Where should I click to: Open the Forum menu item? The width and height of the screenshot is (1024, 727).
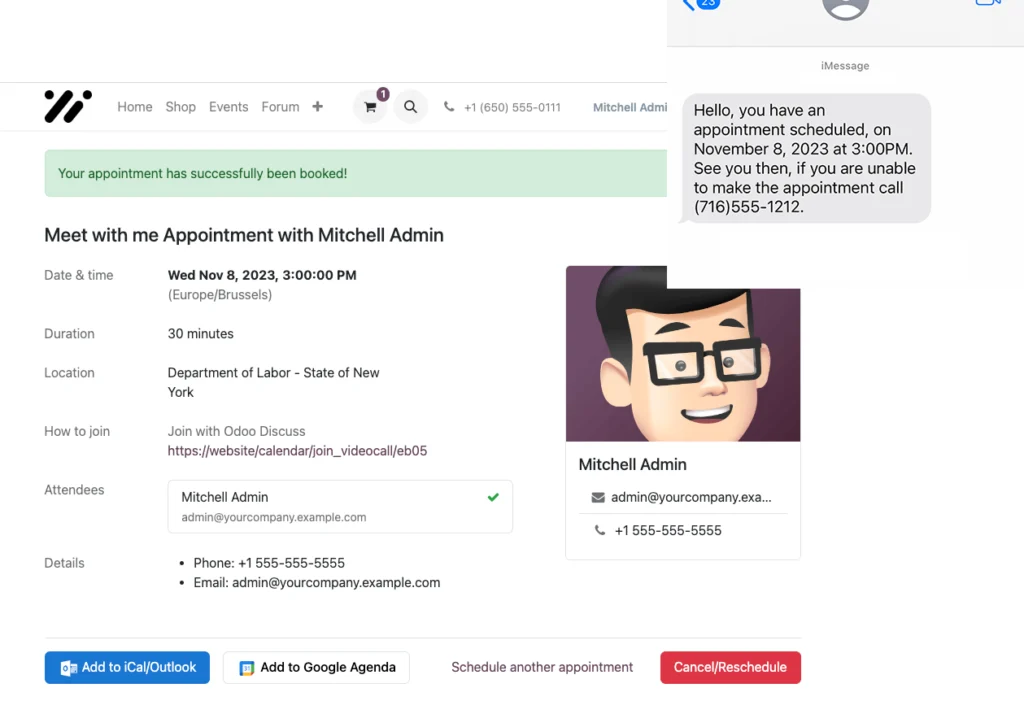tap(280, 107)
